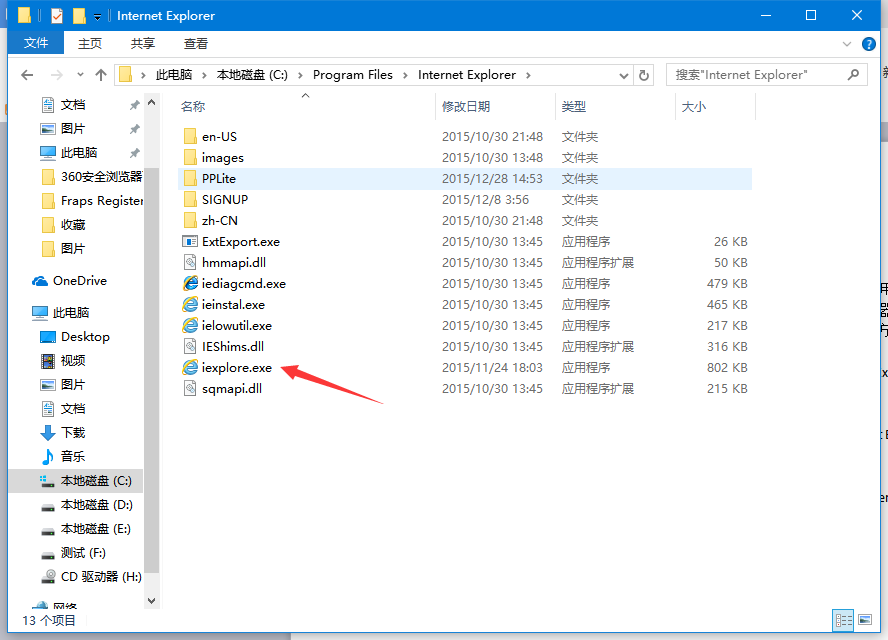Select the sqmapi.dll file icon
This screenshot has height=640, width=888.
(190, 388)
